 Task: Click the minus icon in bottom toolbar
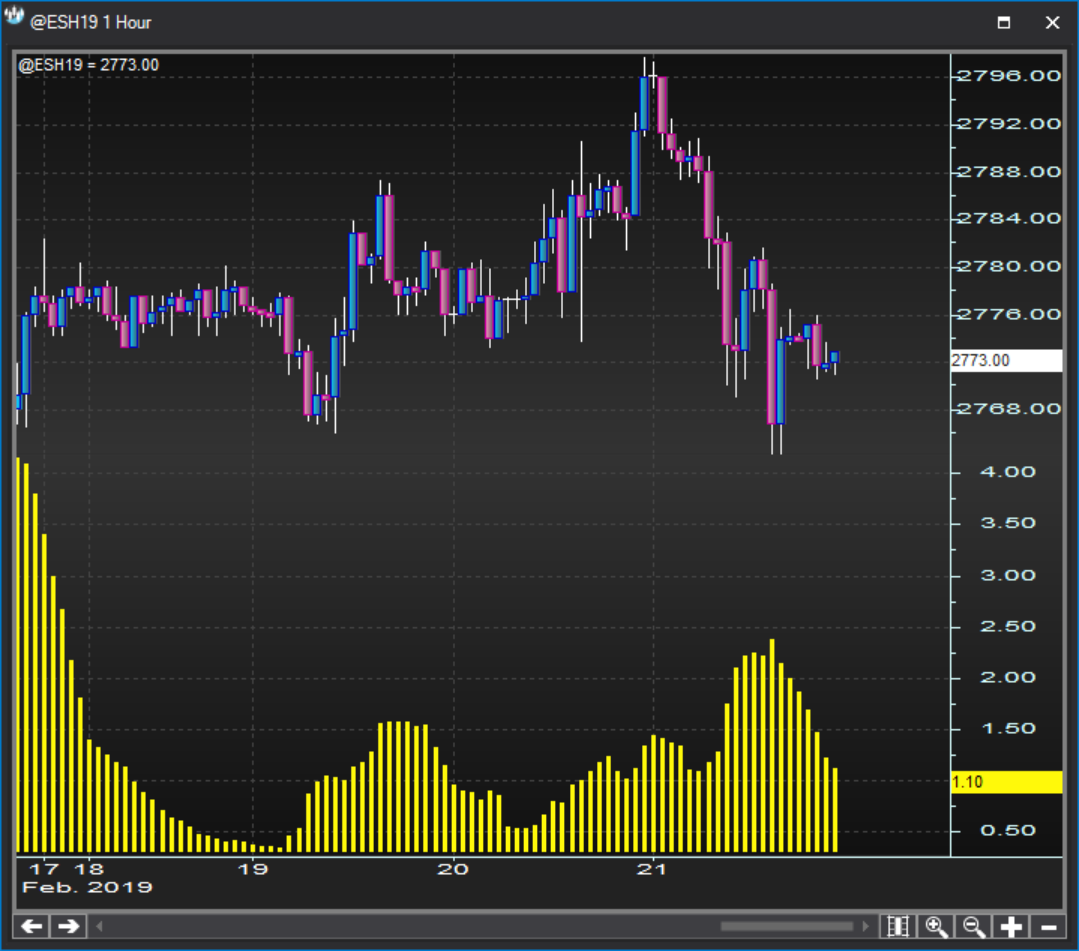(1048, 926)
